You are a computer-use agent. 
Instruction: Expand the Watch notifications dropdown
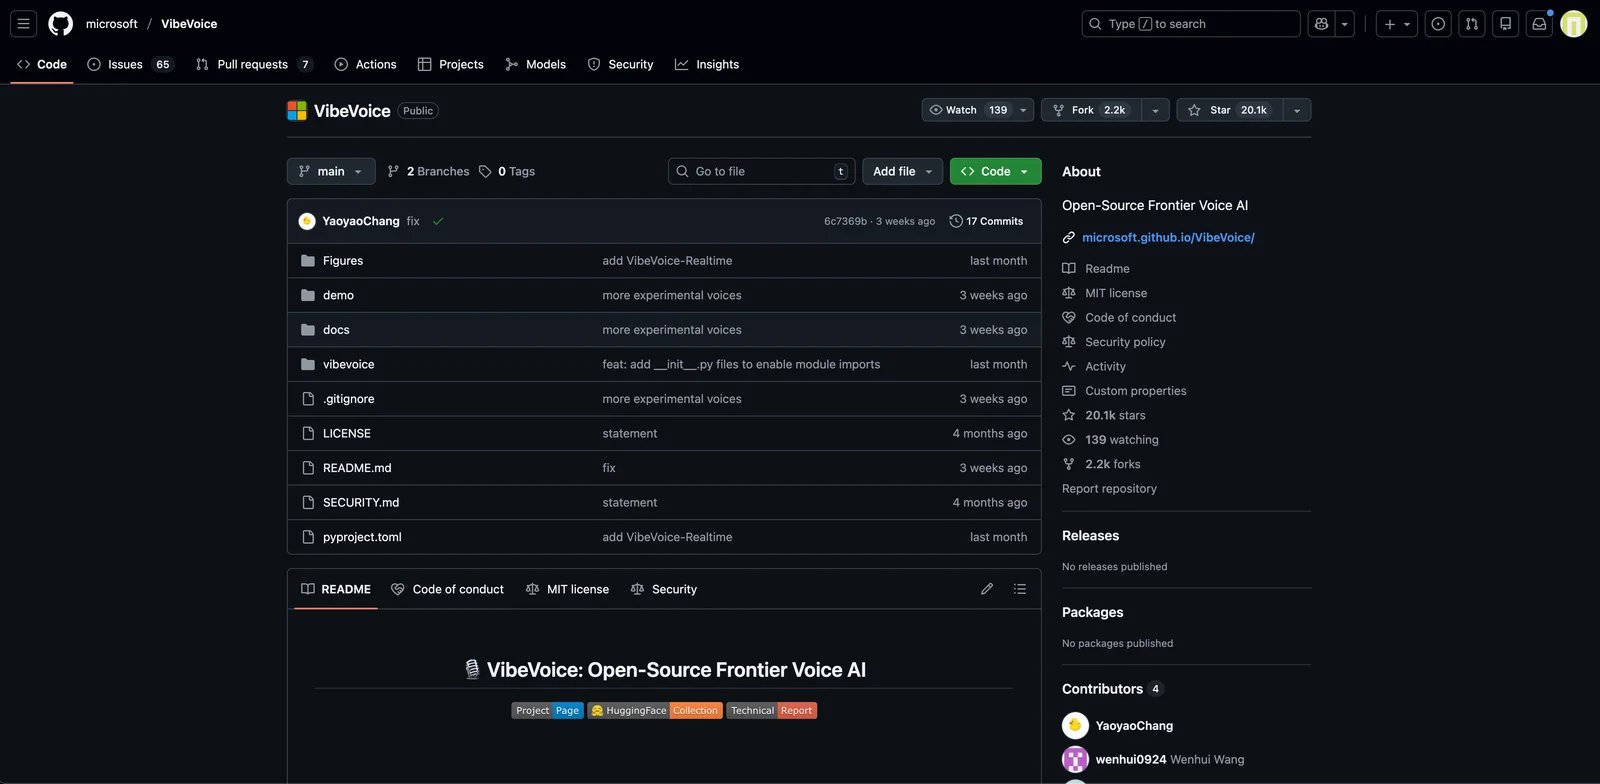point(977,110)
